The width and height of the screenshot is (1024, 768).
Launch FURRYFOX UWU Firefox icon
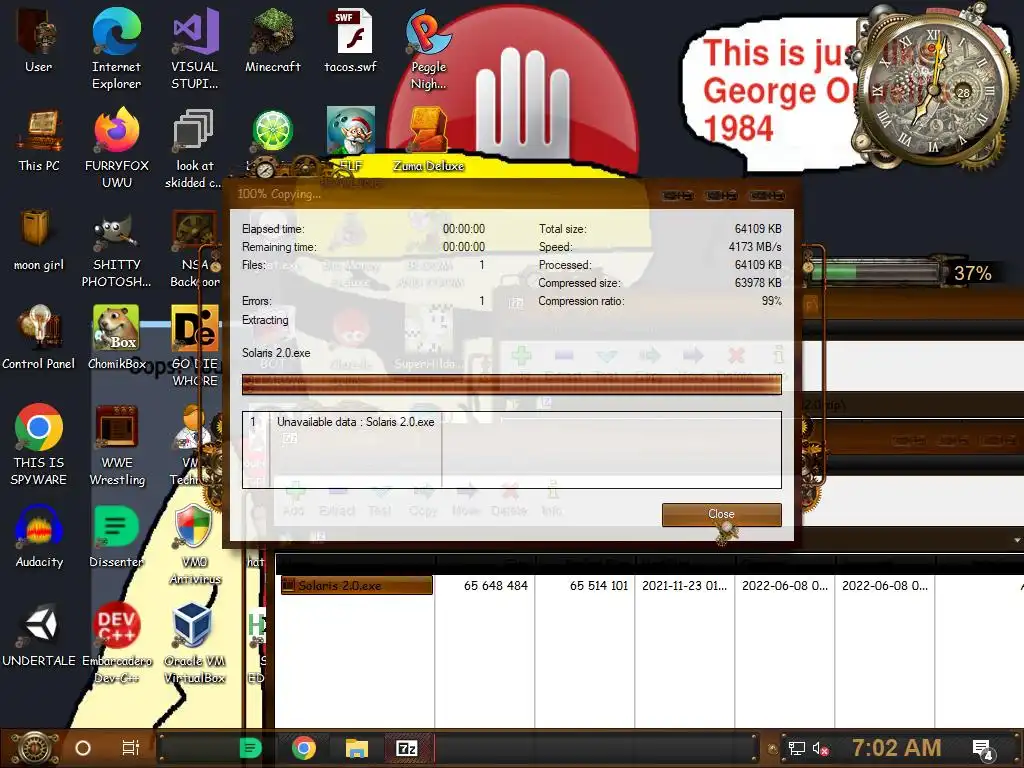pyautogui.click(x=116, y=148)
